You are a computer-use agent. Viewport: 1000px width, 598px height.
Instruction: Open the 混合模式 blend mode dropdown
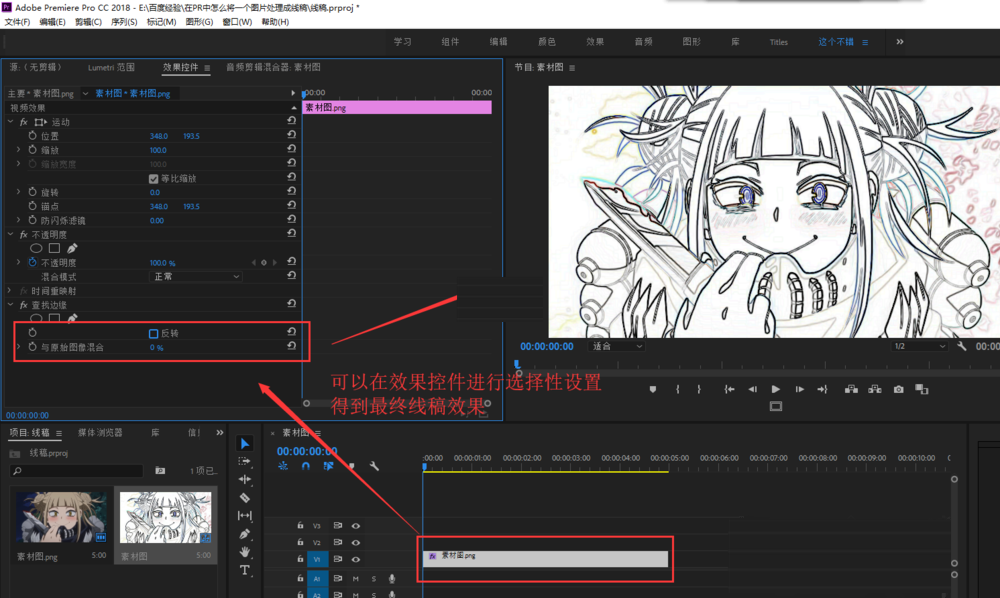point(196,276)
